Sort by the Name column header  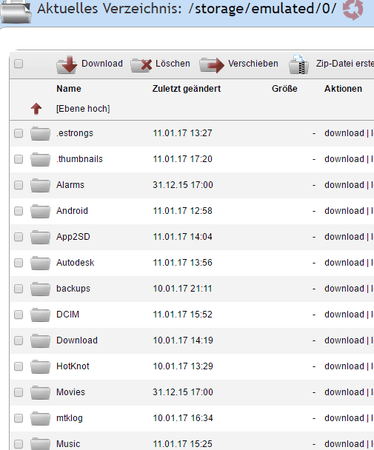tap(69, 89)
